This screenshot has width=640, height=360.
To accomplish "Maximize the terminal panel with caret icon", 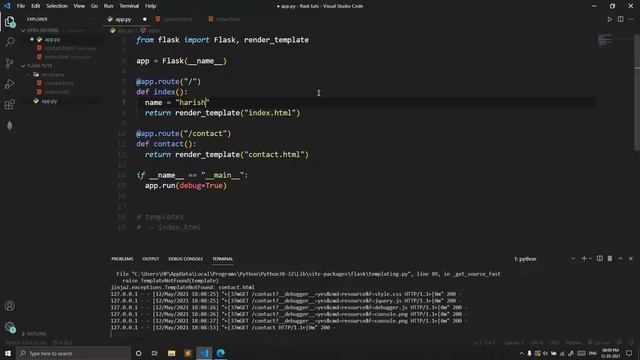I will 620,259.
